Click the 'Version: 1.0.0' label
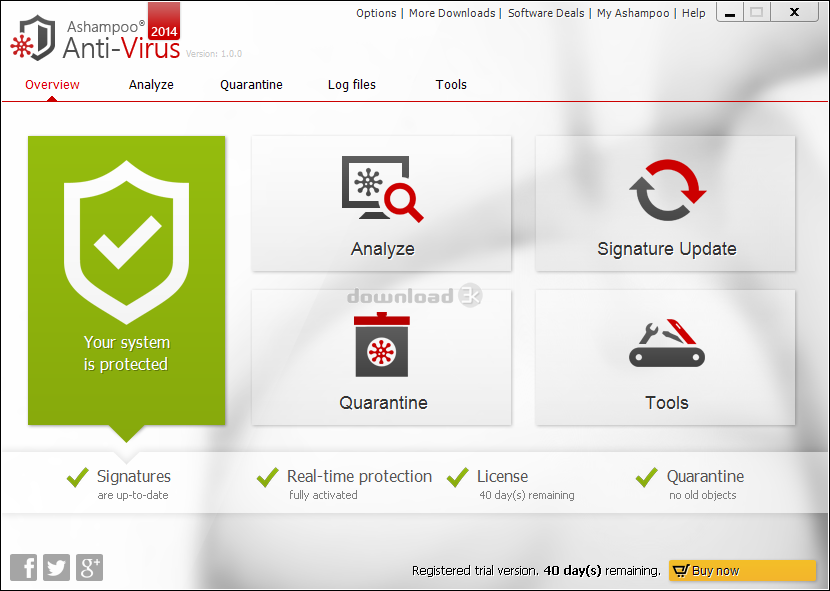The image size is (830, 591). pos(214,53)
